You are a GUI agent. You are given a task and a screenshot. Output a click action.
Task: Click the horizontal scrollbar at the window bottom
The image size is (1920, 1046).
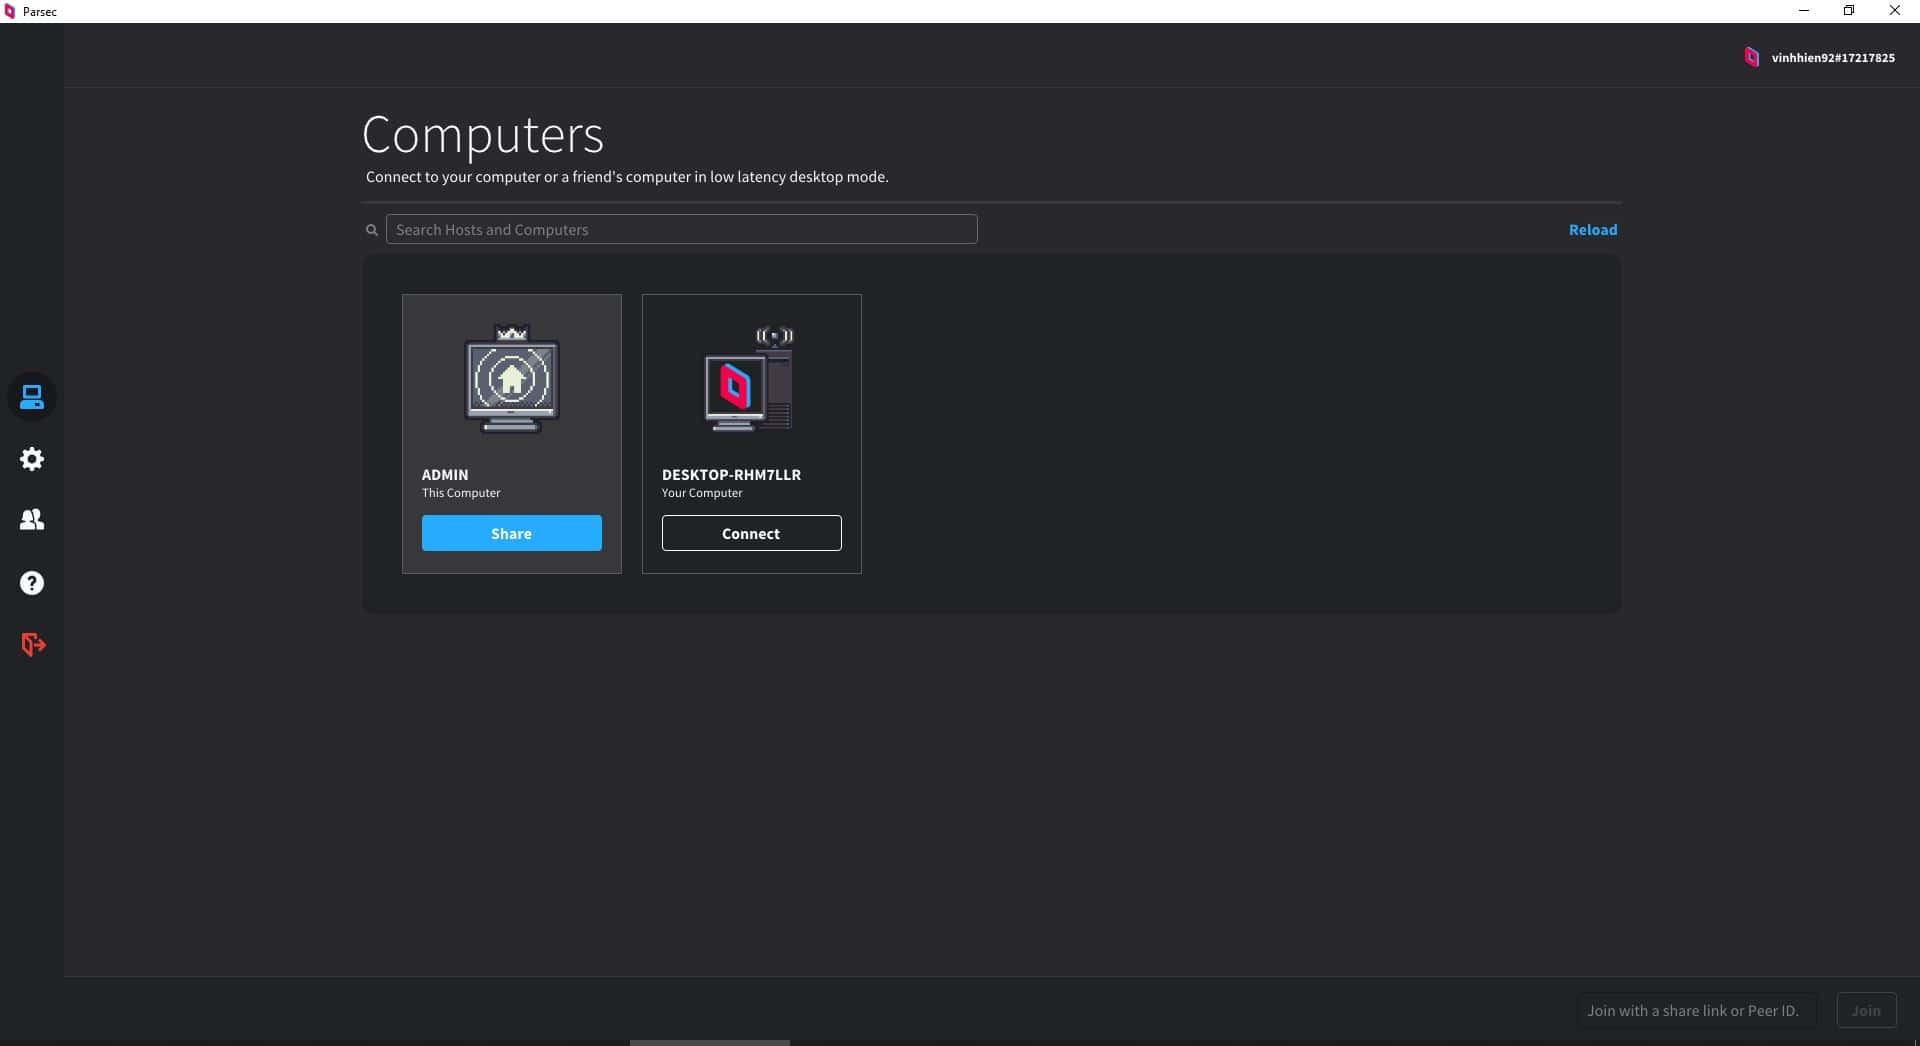(709, 1042)
